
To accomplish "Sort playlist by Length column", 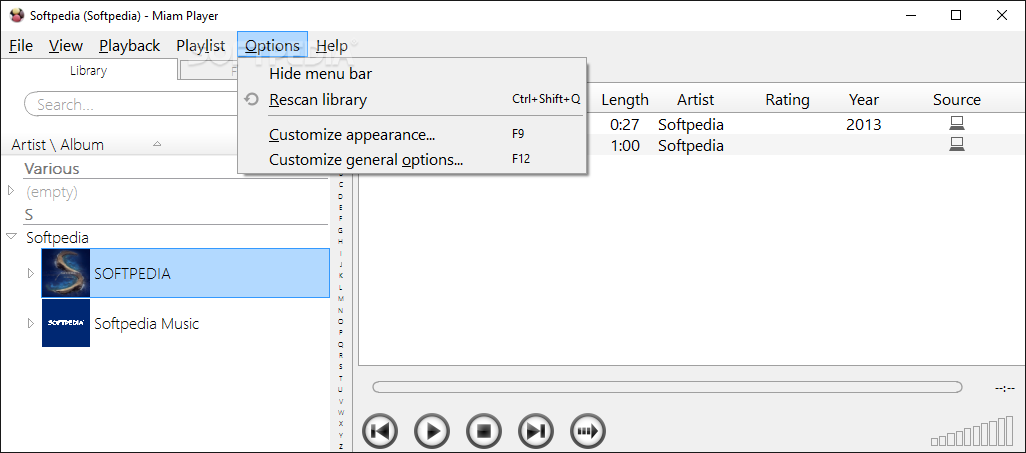I will click(625, 100).
